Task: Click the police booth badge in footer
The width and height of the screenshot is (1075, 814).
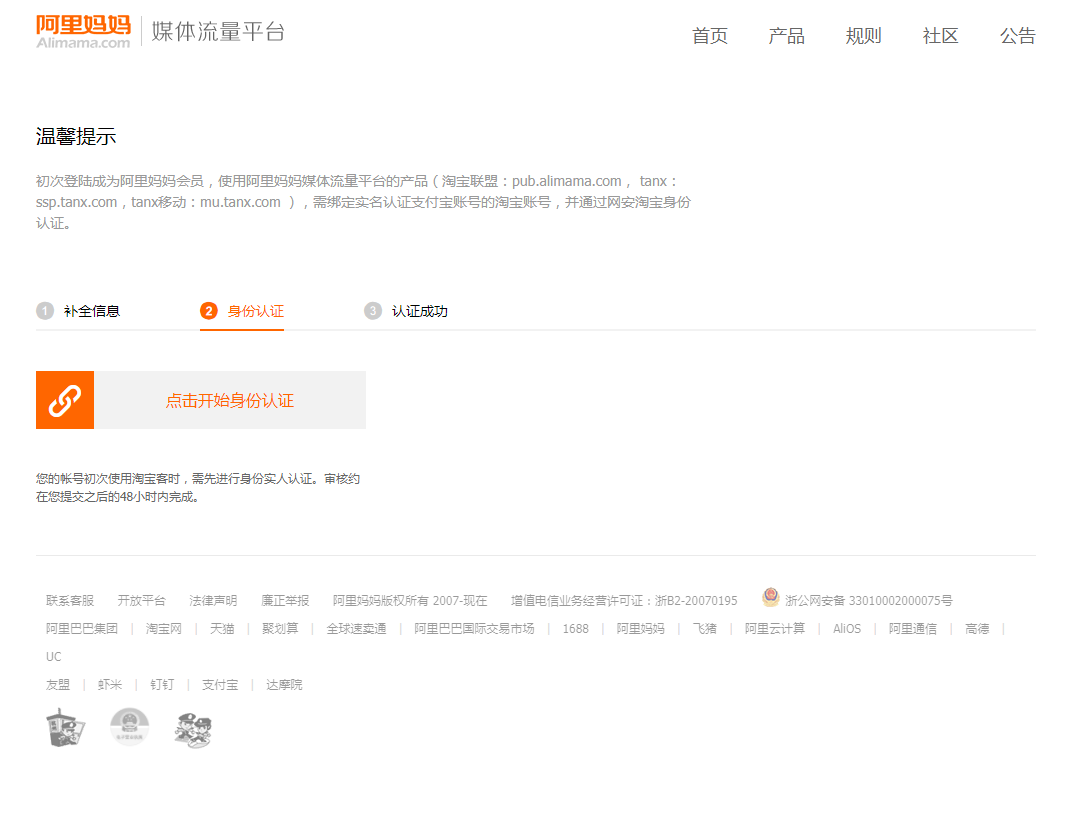Action: click(x=66, y=728)
